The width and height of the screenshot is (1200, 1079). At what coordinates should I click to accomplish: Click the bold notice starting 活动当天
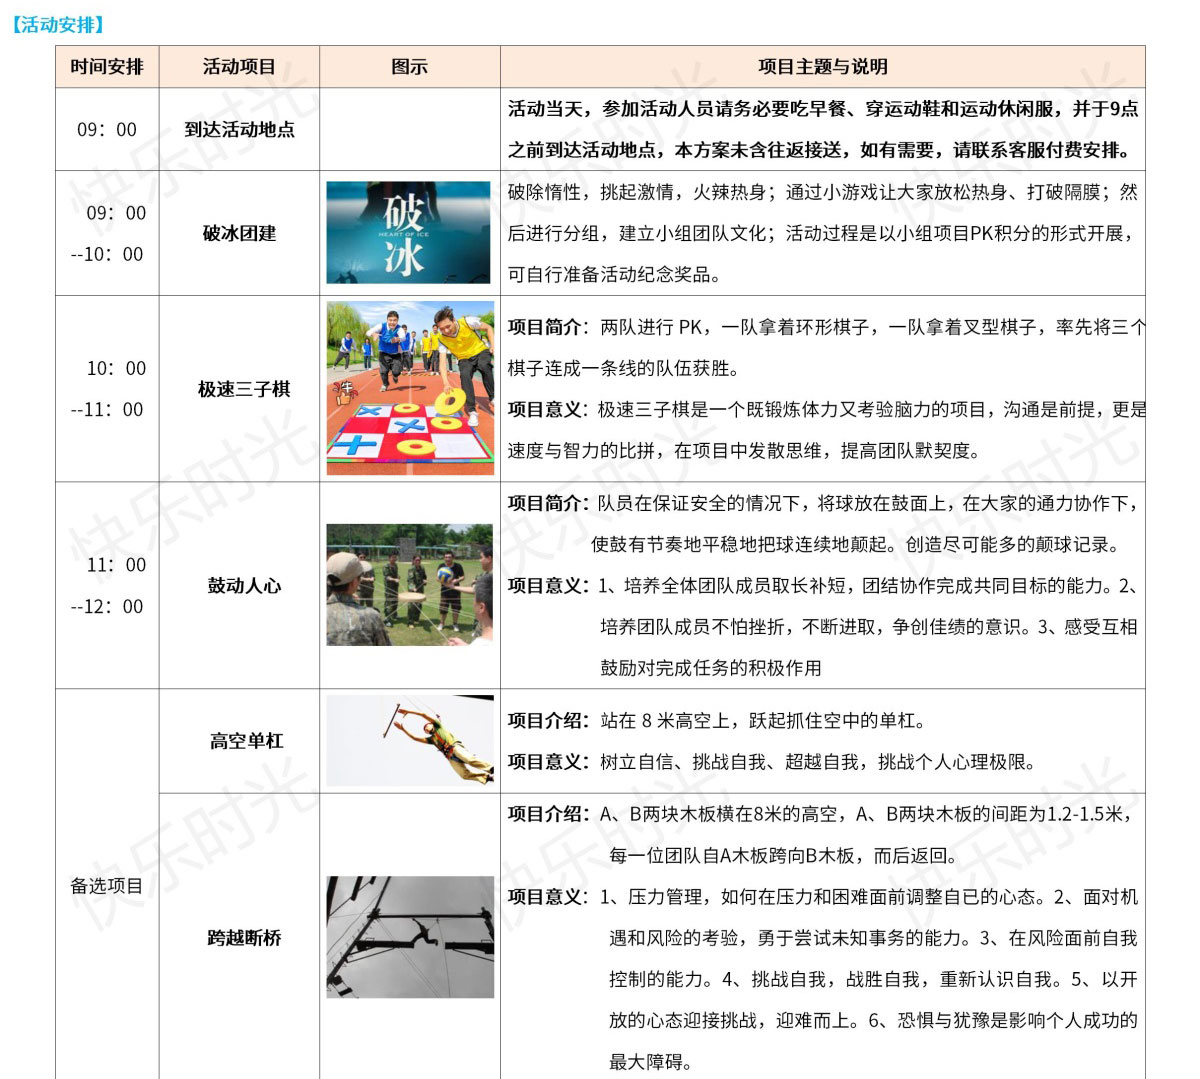pyautogui.click(x=823, y=109)
